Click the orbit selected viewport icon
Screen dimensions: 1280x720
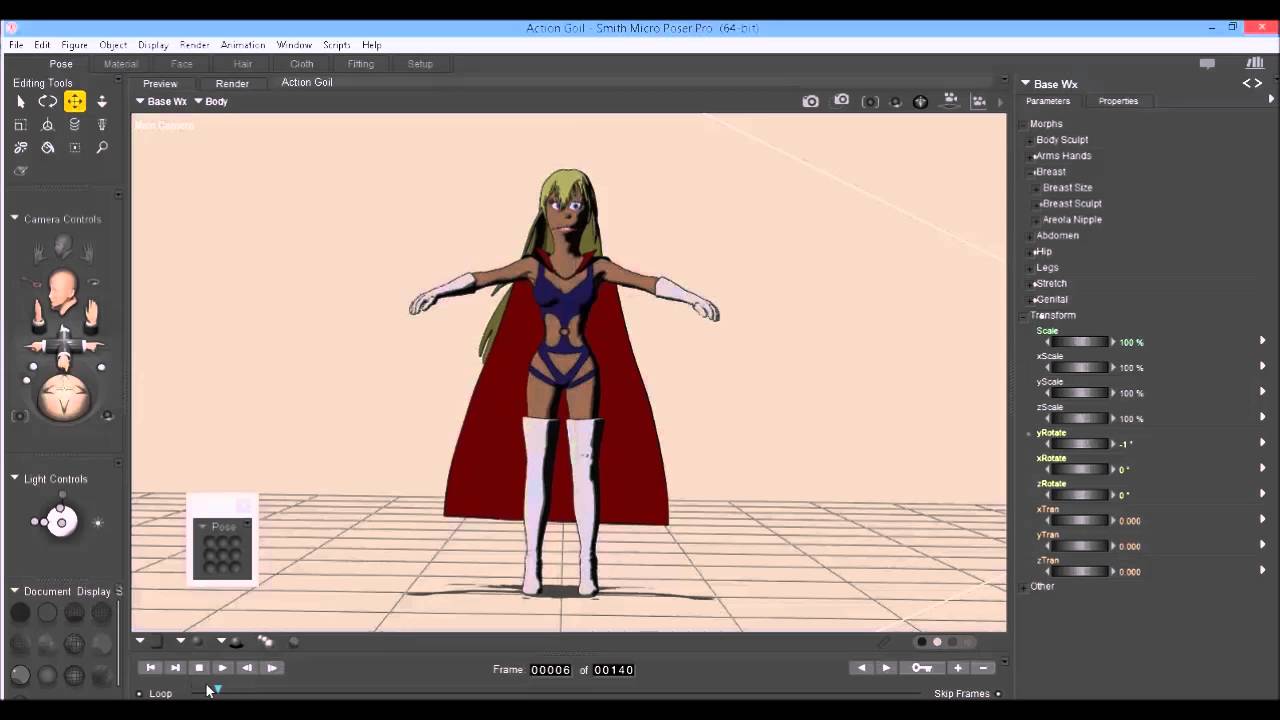coord(895,102)
